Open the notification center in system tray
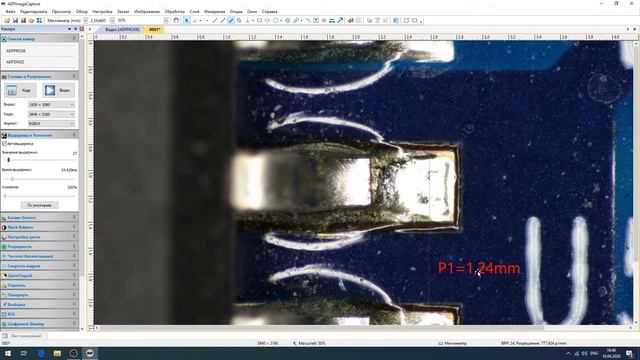Viewport: 640px width, 360px height. tap(629, 353)
